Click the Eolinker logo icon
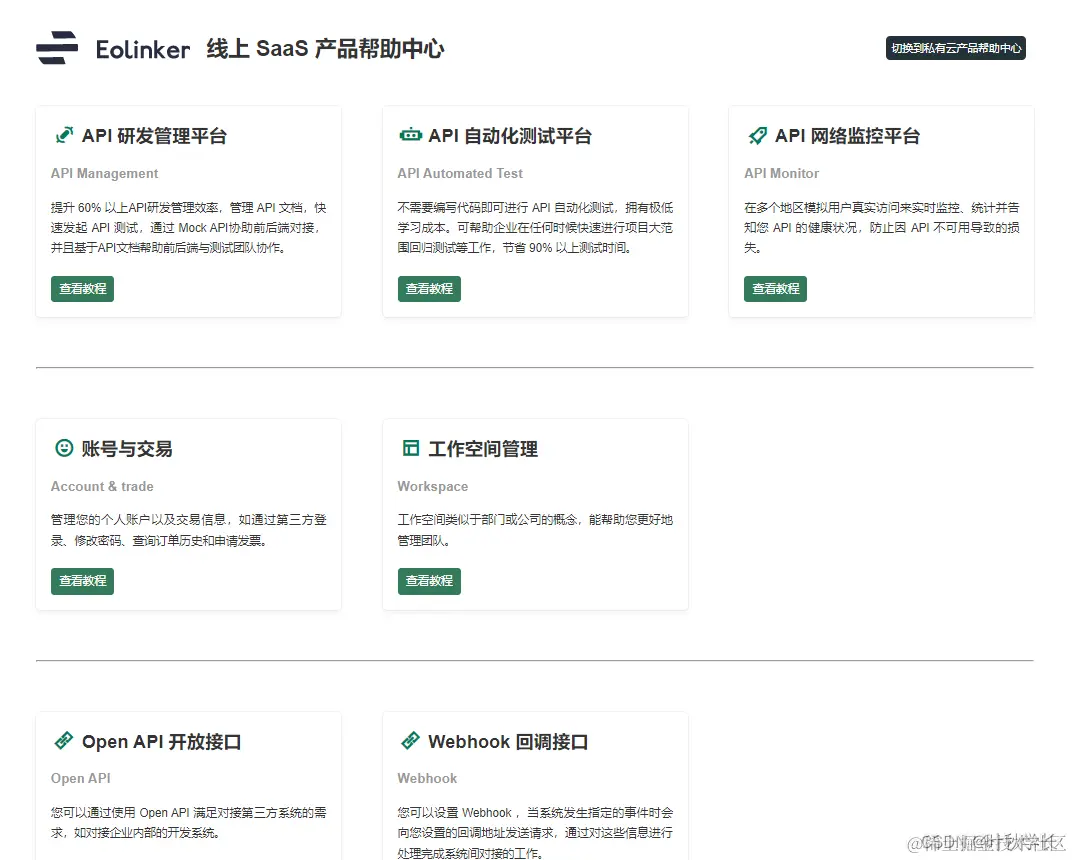The width and height of the screenshot is (1073, 860). 57,48
